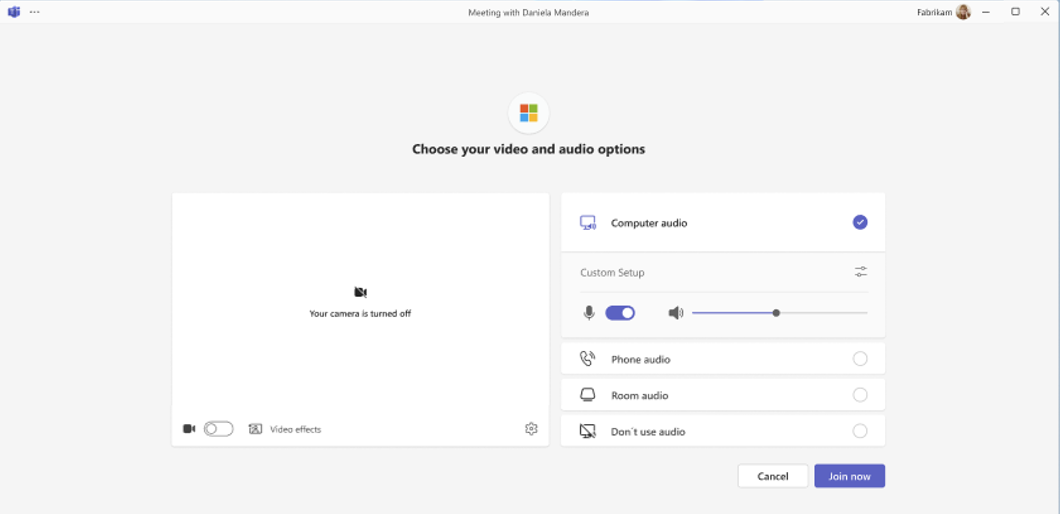Click the camera icon beside video toggle
The image size is (1060, 514).
point(189,429)
